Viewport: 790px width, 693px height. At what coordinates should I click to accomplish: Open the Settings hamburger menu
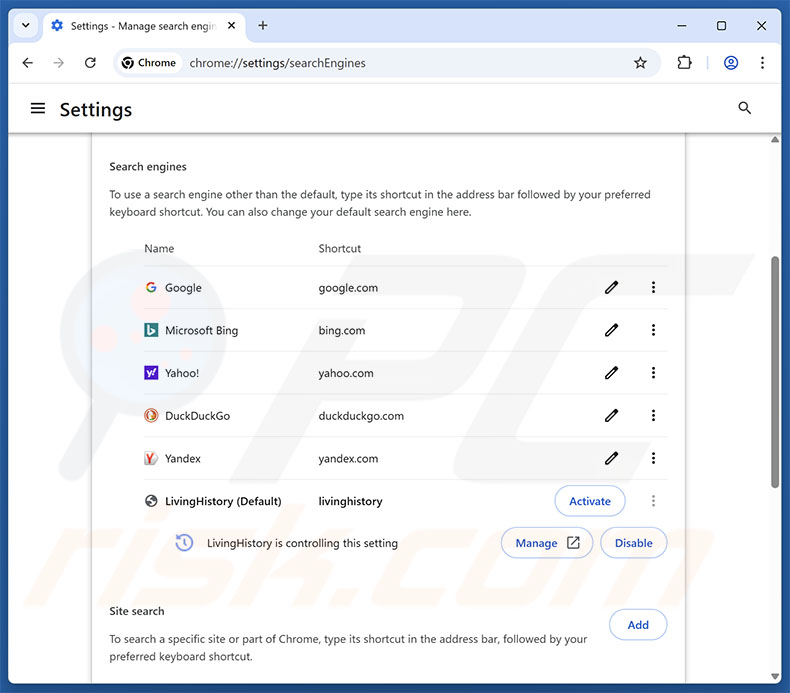[x=38, y=108]
